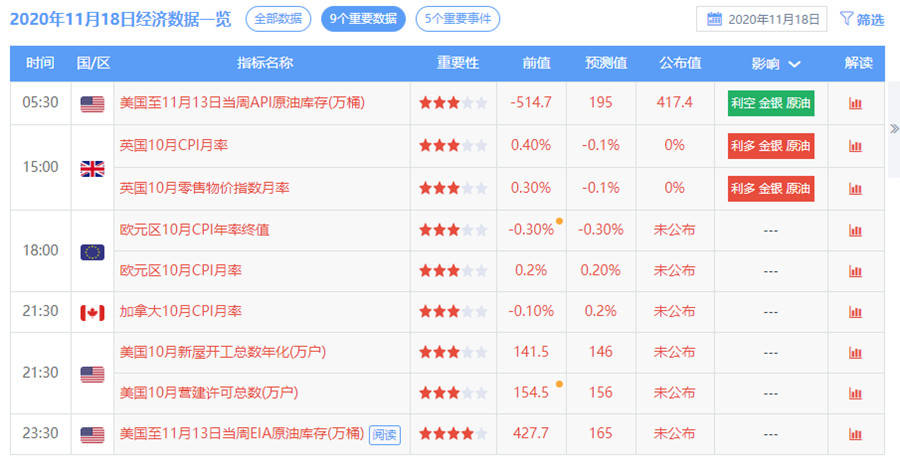Click the 前值 column header
The height and width of the screenshot is (470, 900).
[536, 63]
